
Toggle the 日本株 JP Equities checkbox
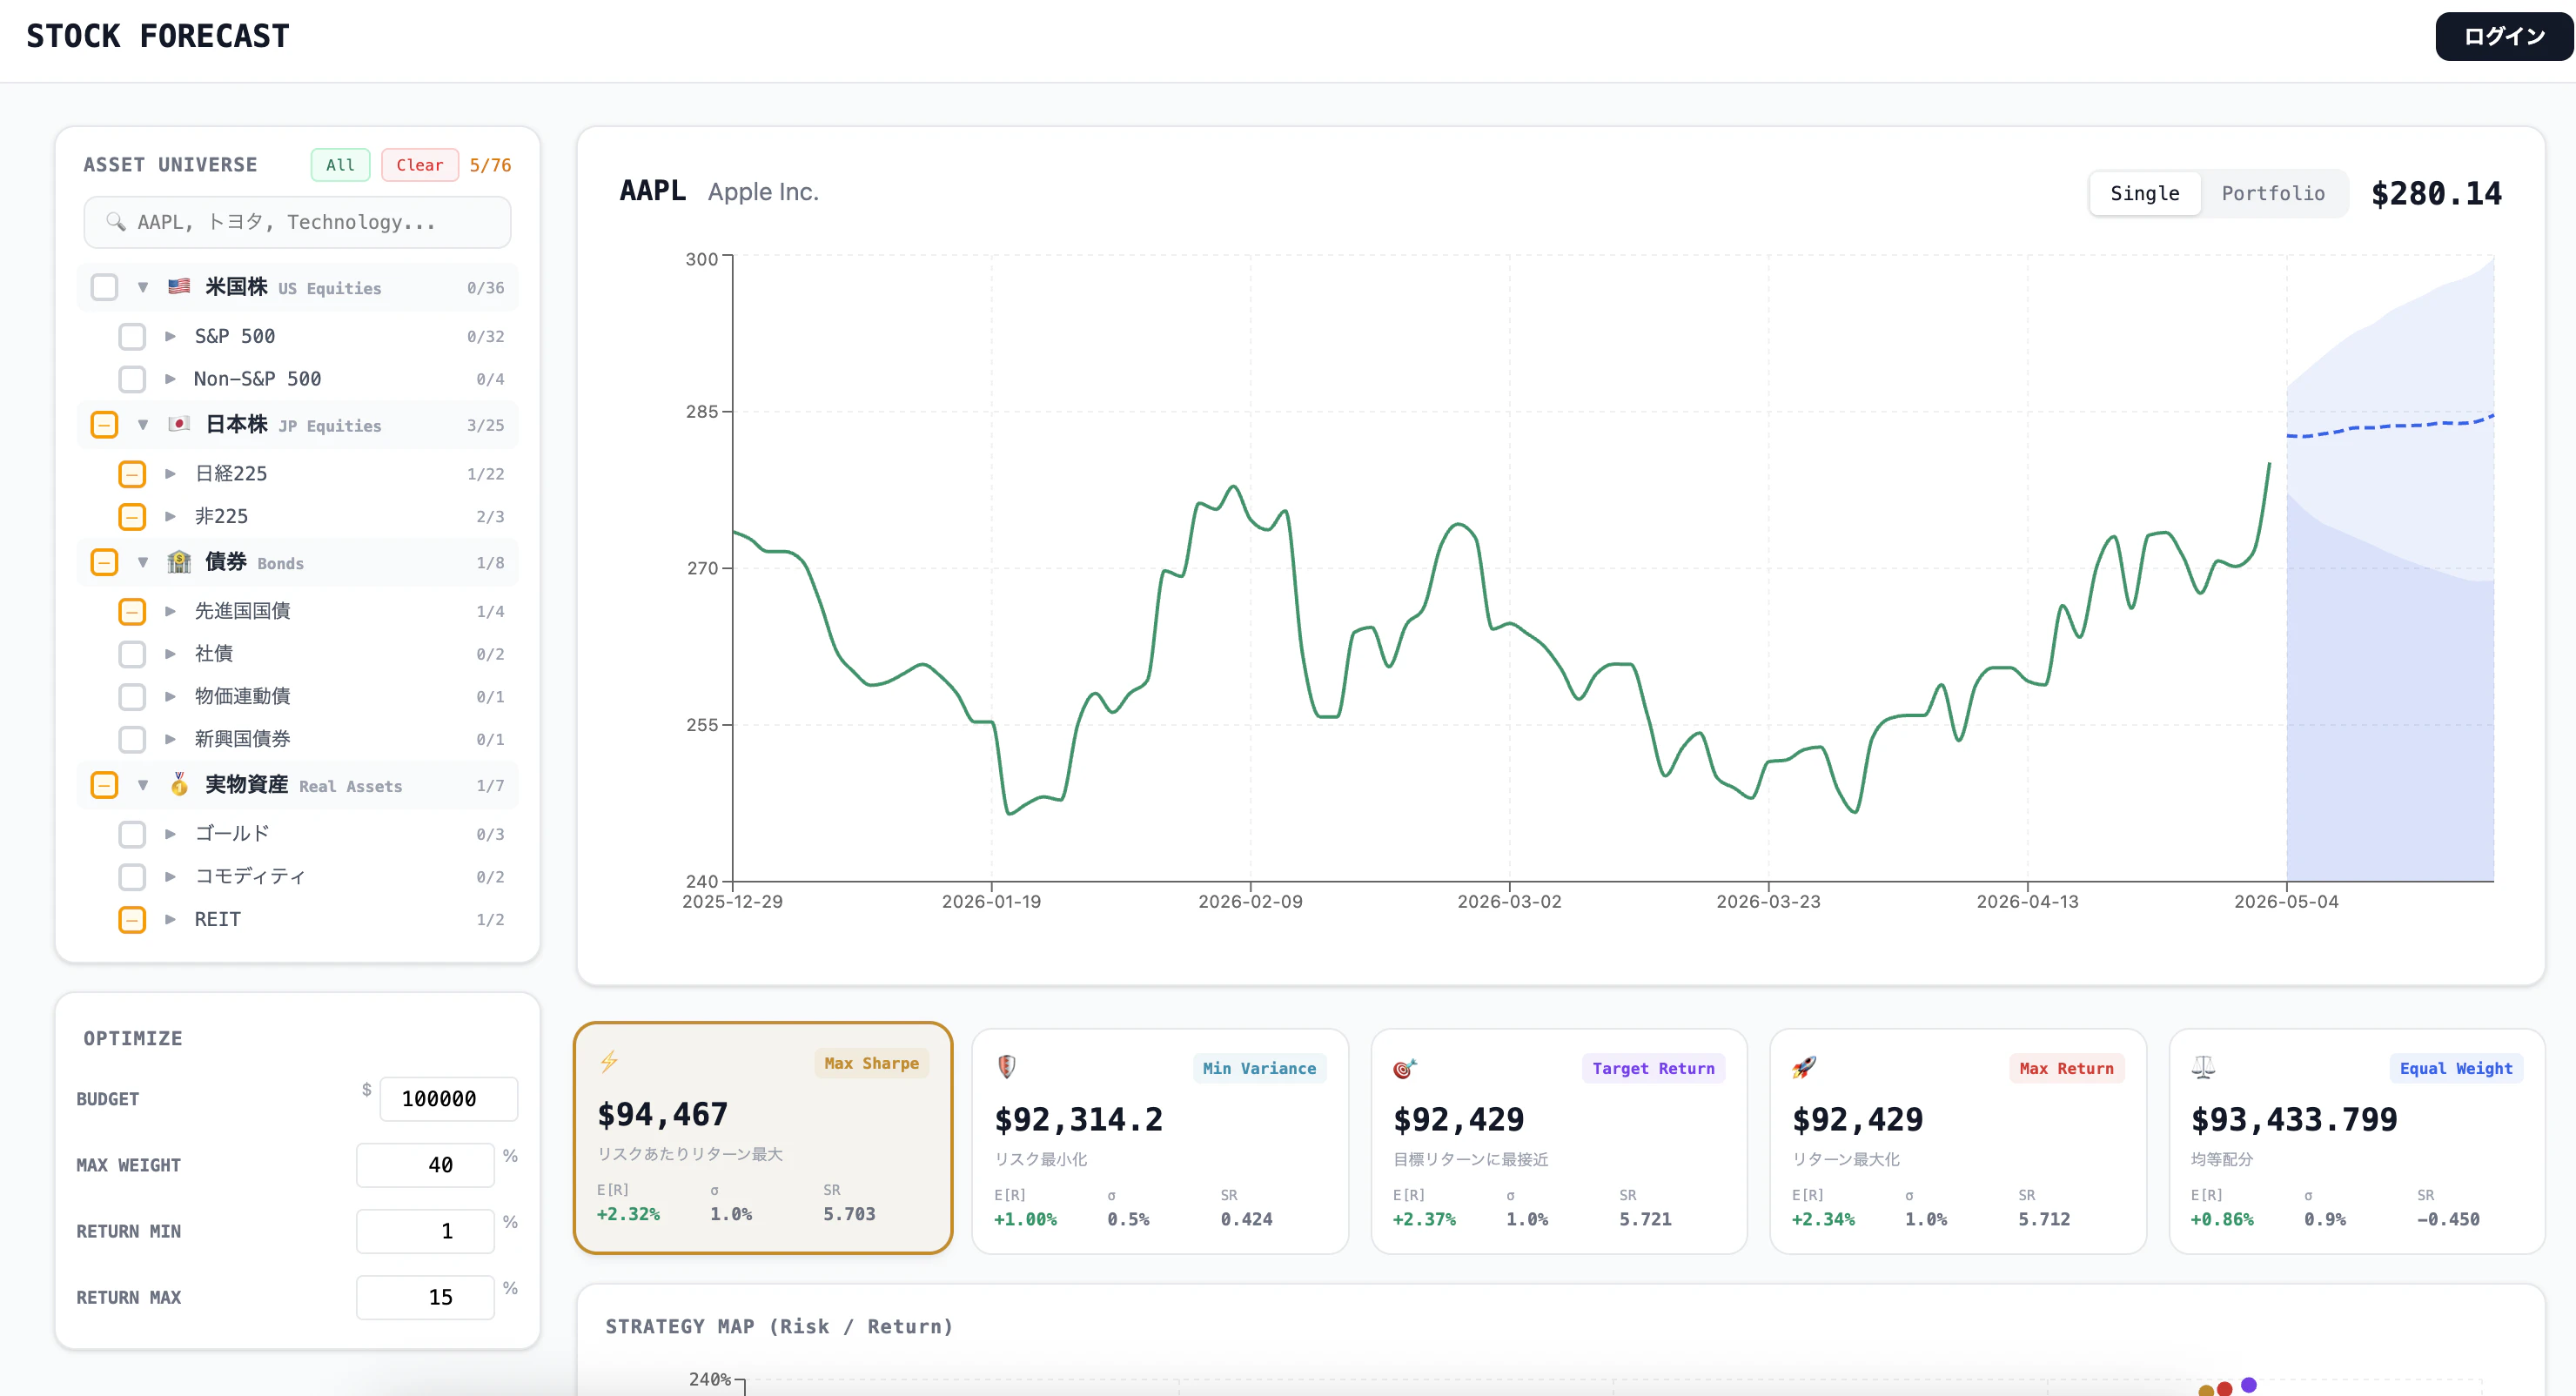click(x=104, y=425)
